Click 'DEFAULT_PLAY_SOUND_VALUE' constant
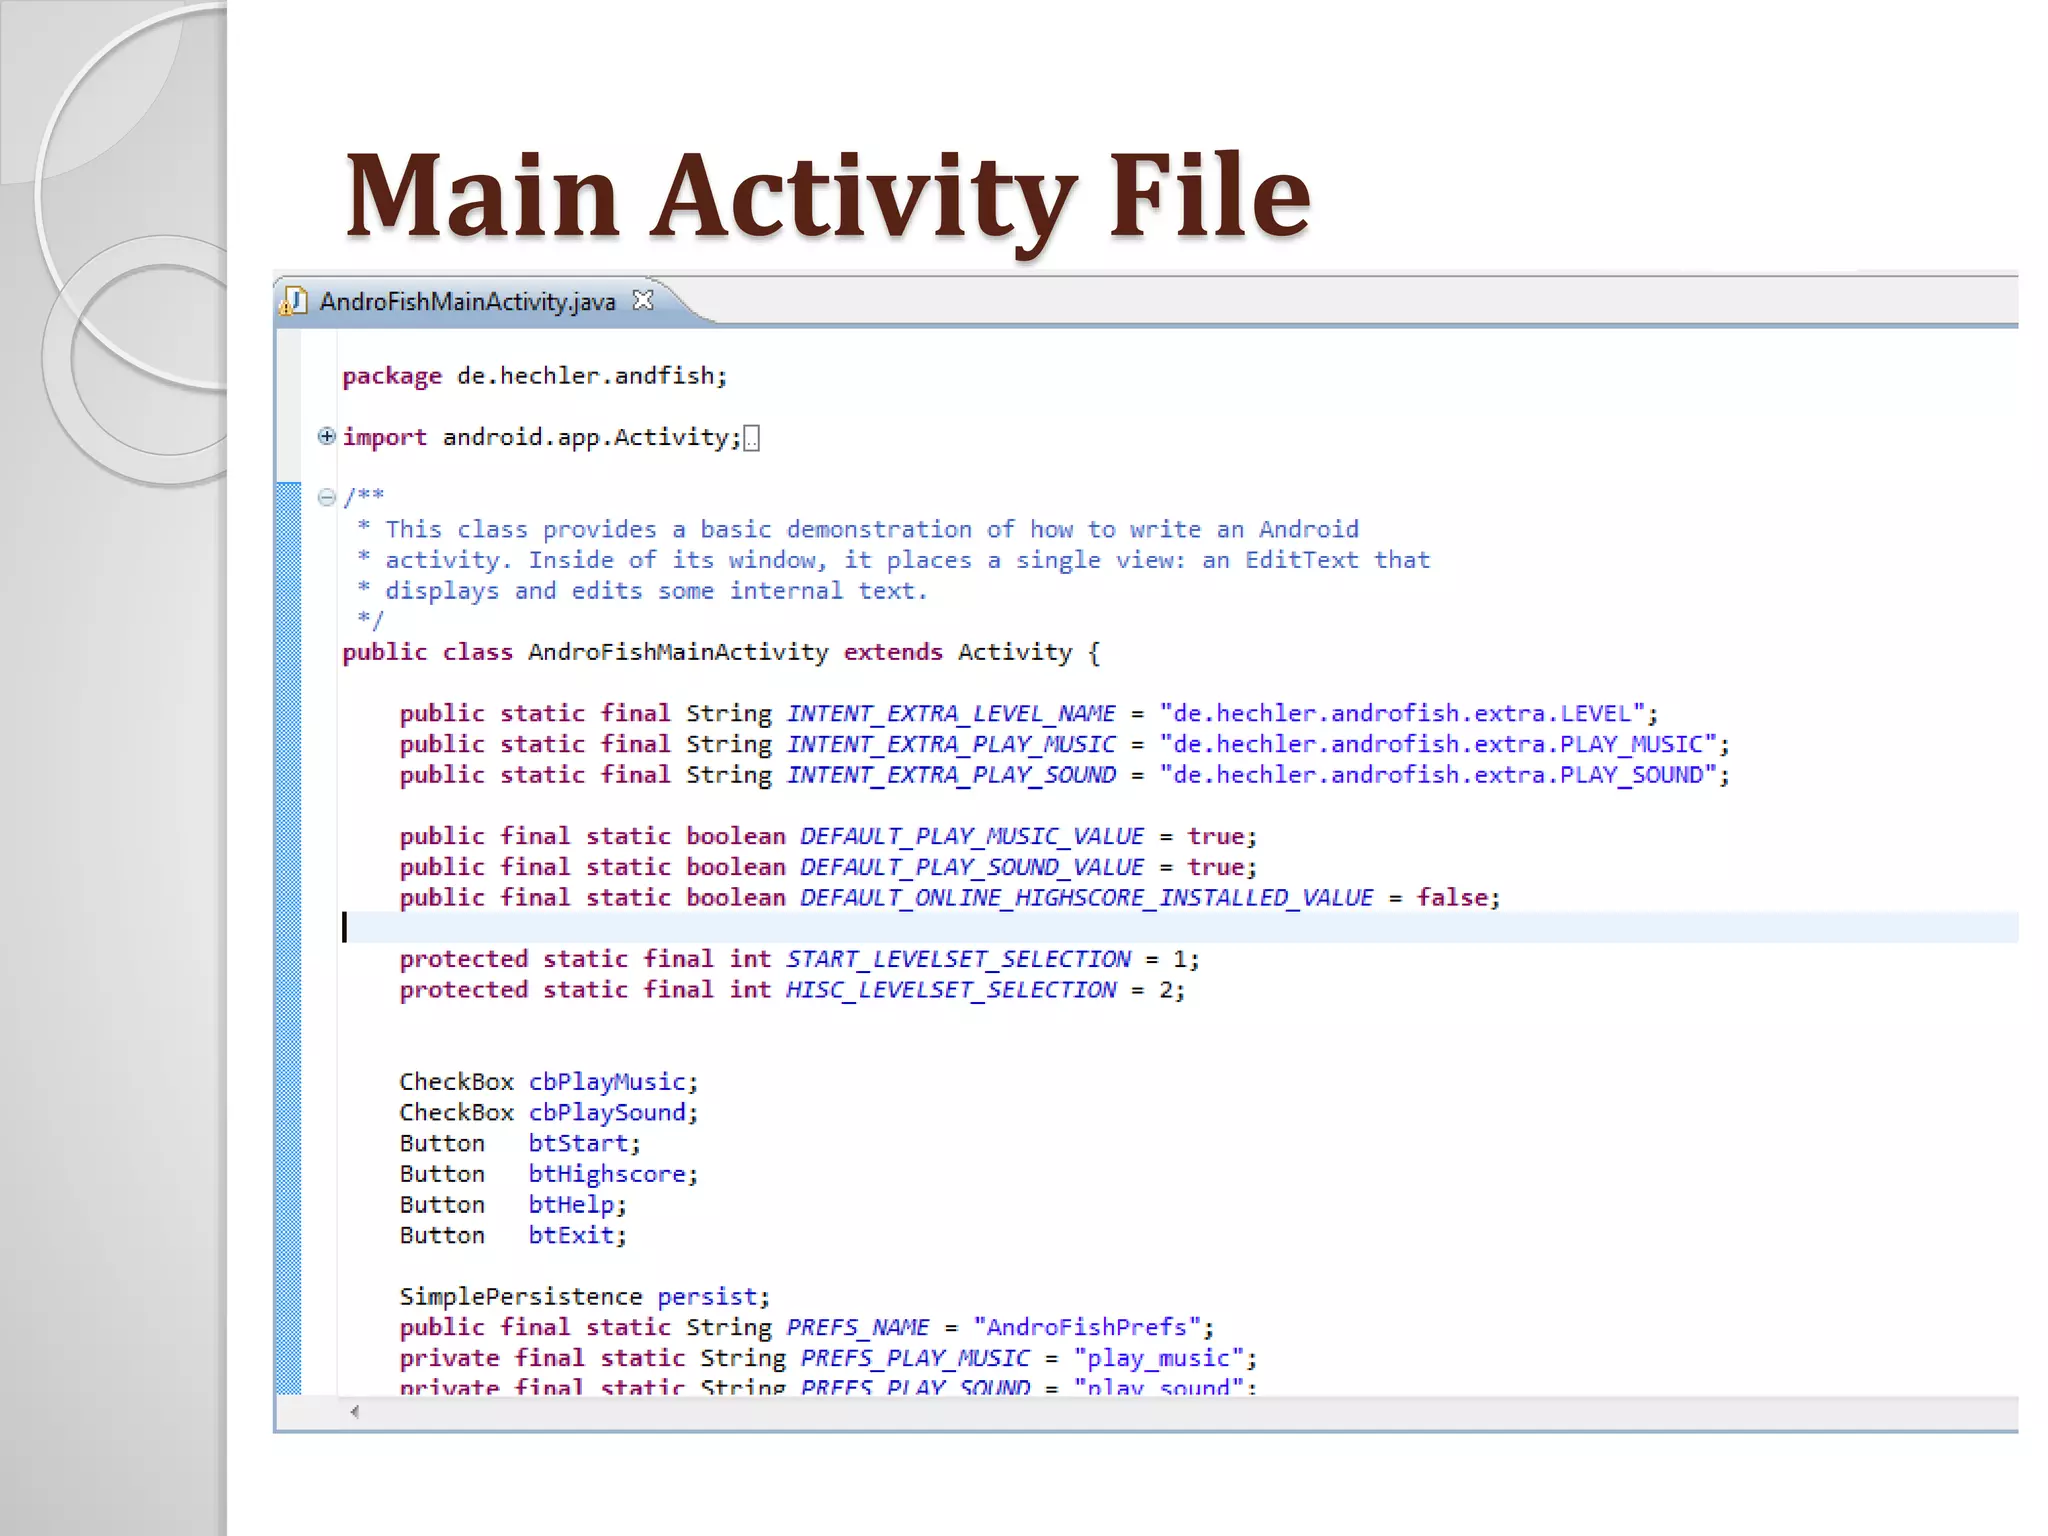Image resolution: width=2048 pixels, height=1536 pixels. [x=971, y=868]
